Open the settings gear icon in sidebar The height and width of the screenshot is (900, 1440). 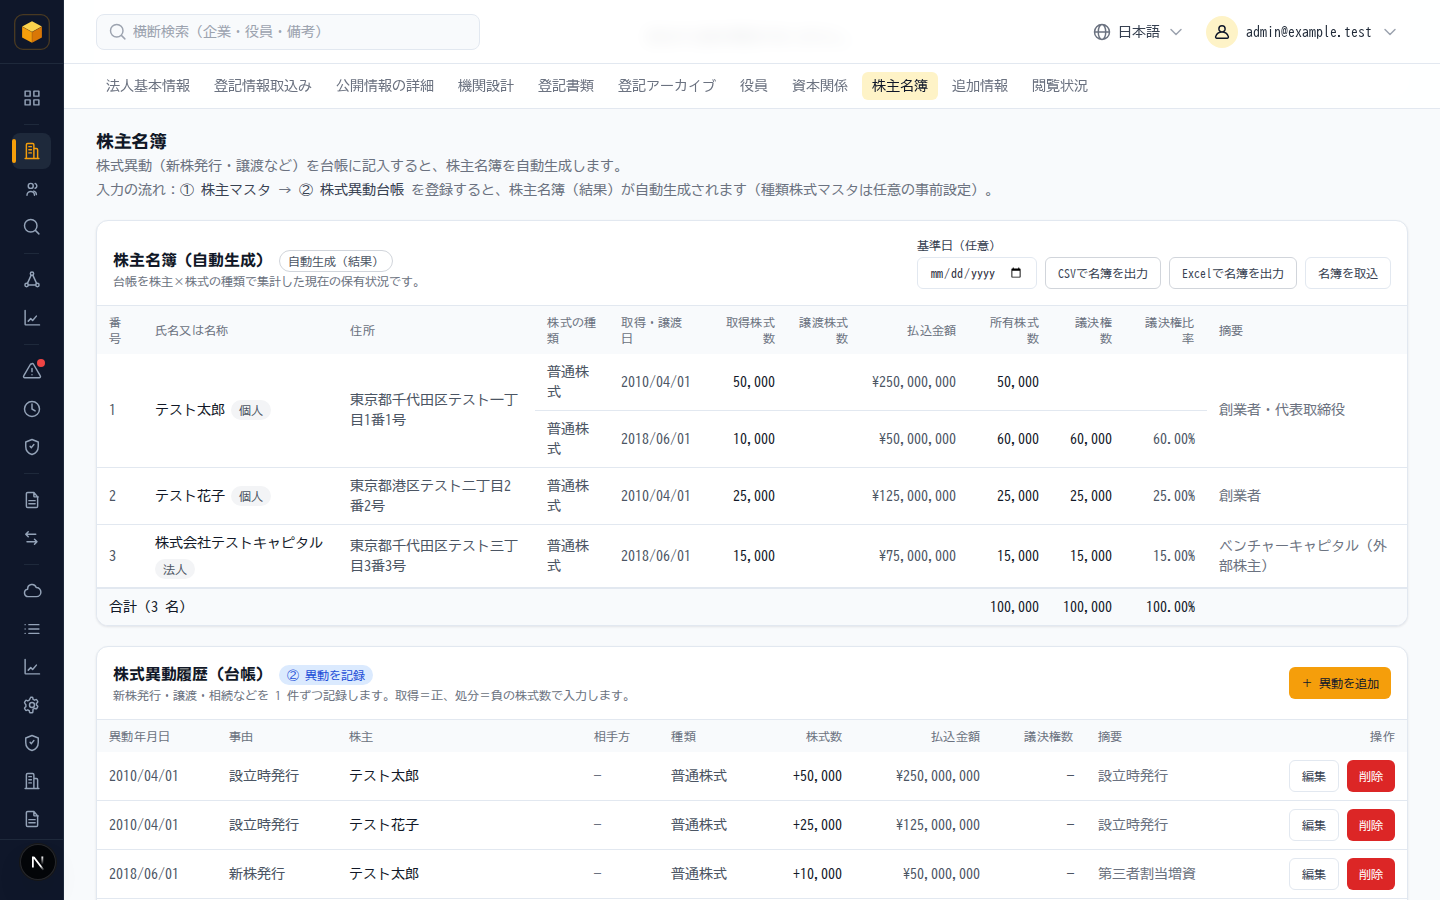tap(32, 705)
